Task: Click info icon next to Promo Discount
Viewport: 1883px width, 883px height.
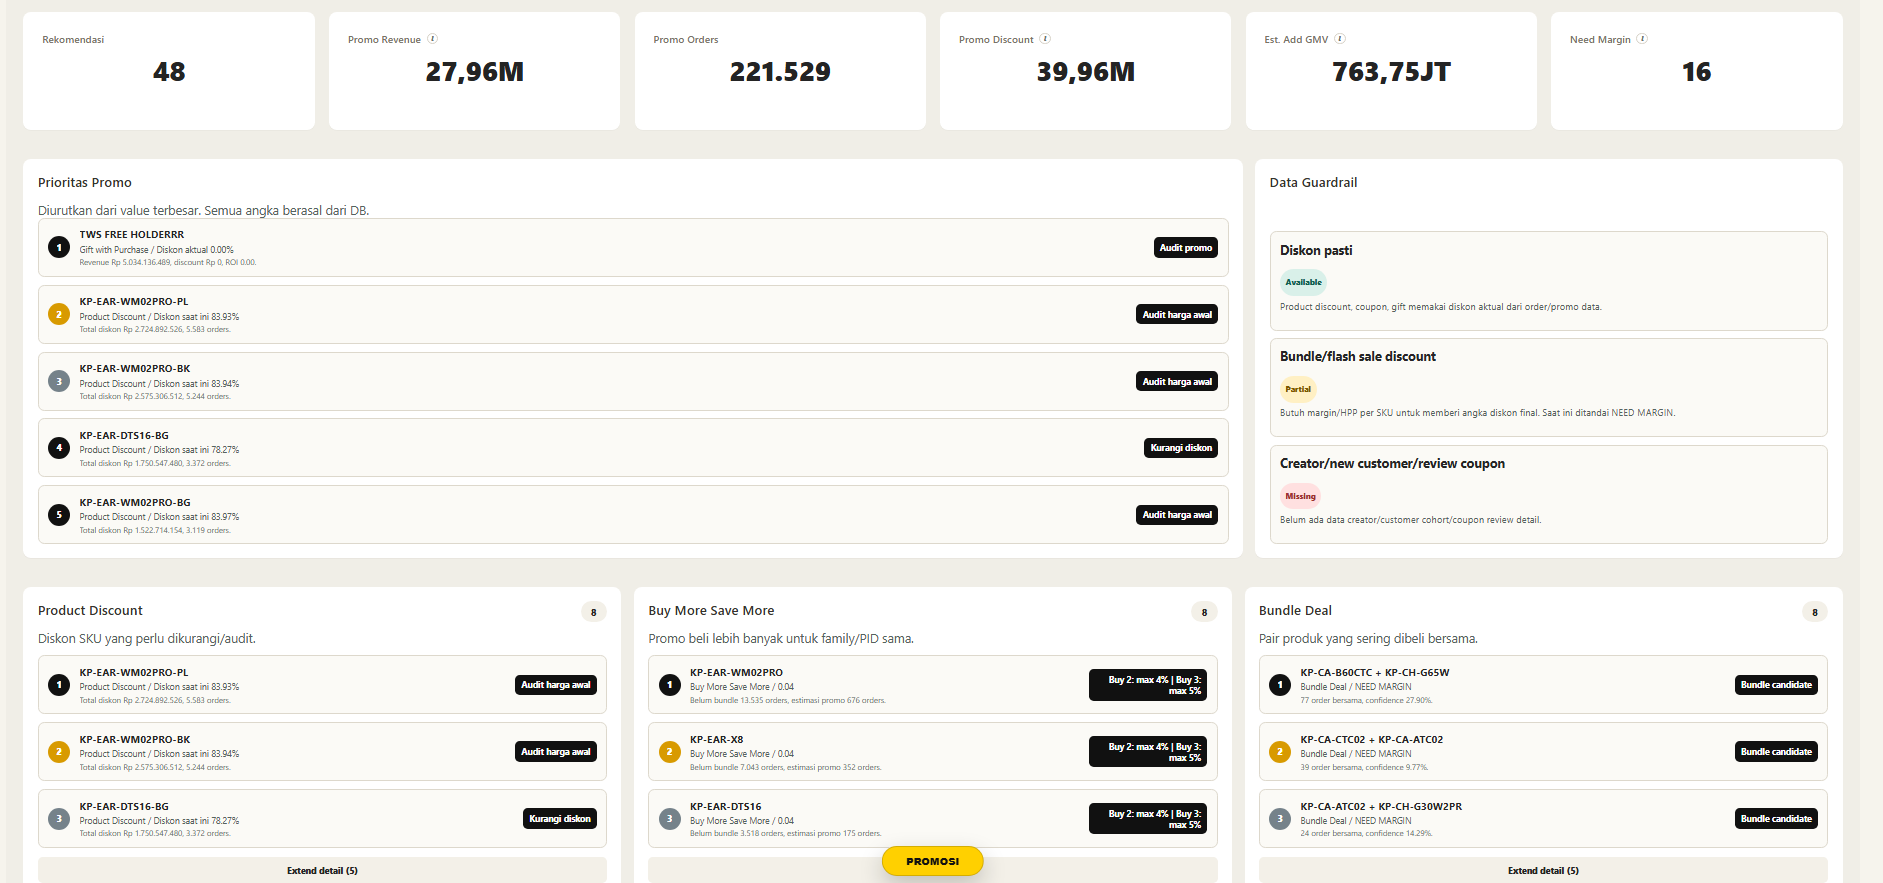Action: 1045,39
